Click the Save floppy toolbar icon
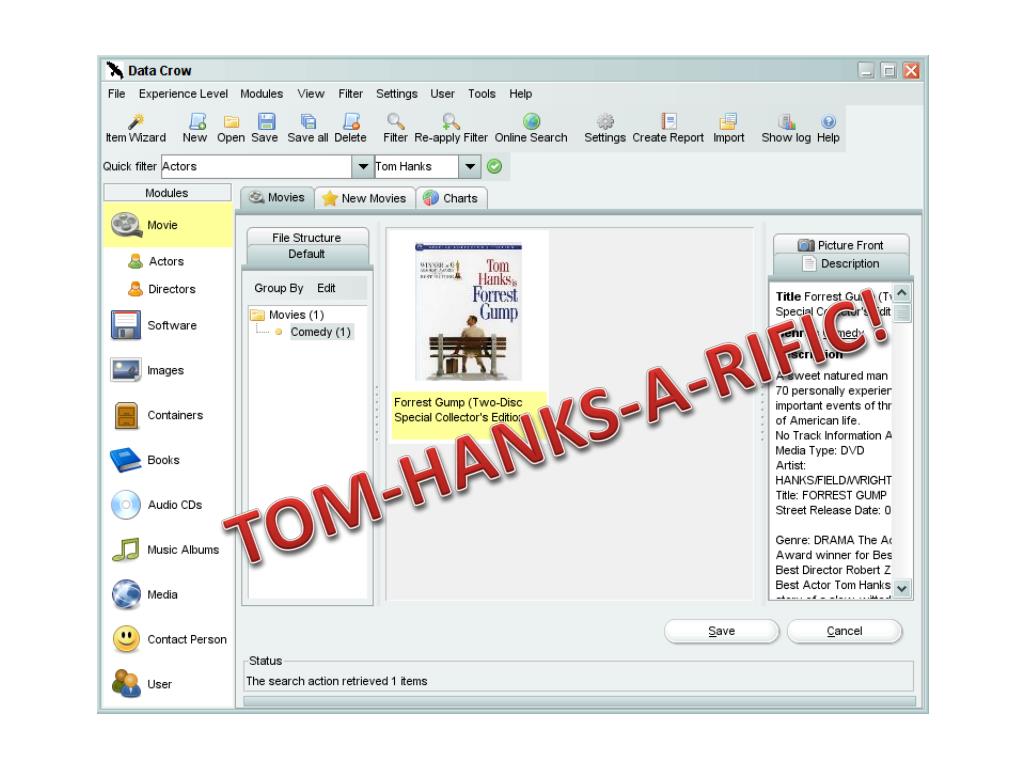 coord(264,128)
